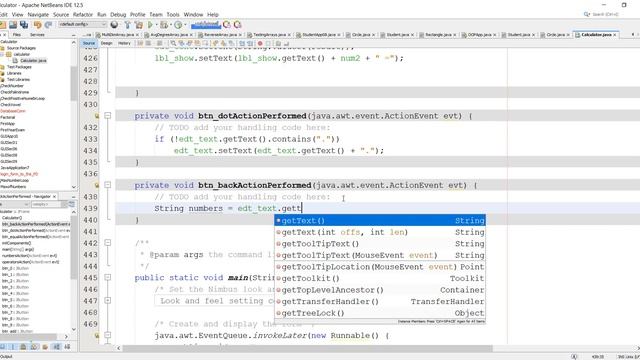
Task: Select Calculator.java in Projects tree
Action: click(x=33, y=60)
